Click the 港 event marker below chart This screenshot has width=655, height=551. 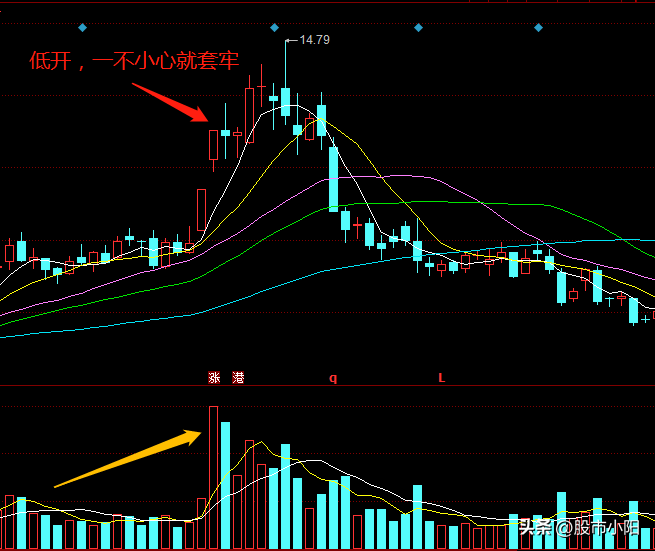tap(238, 378)
